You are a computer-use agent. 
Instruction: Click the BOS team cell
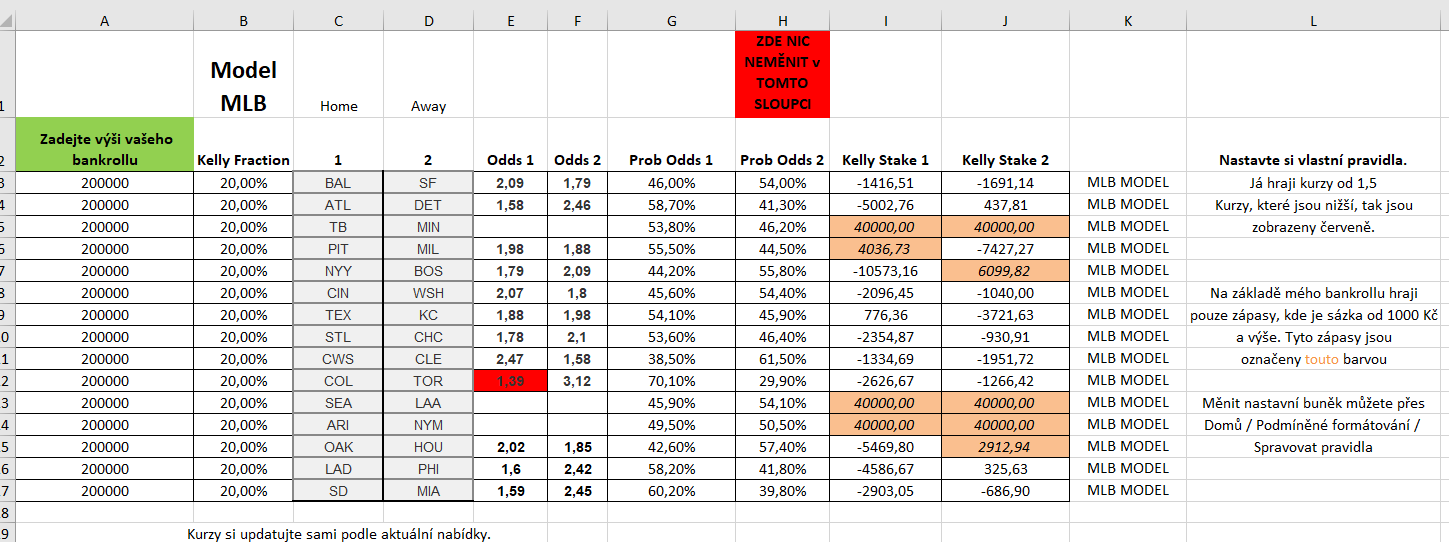pyautogui.click(x=428, y=271)
